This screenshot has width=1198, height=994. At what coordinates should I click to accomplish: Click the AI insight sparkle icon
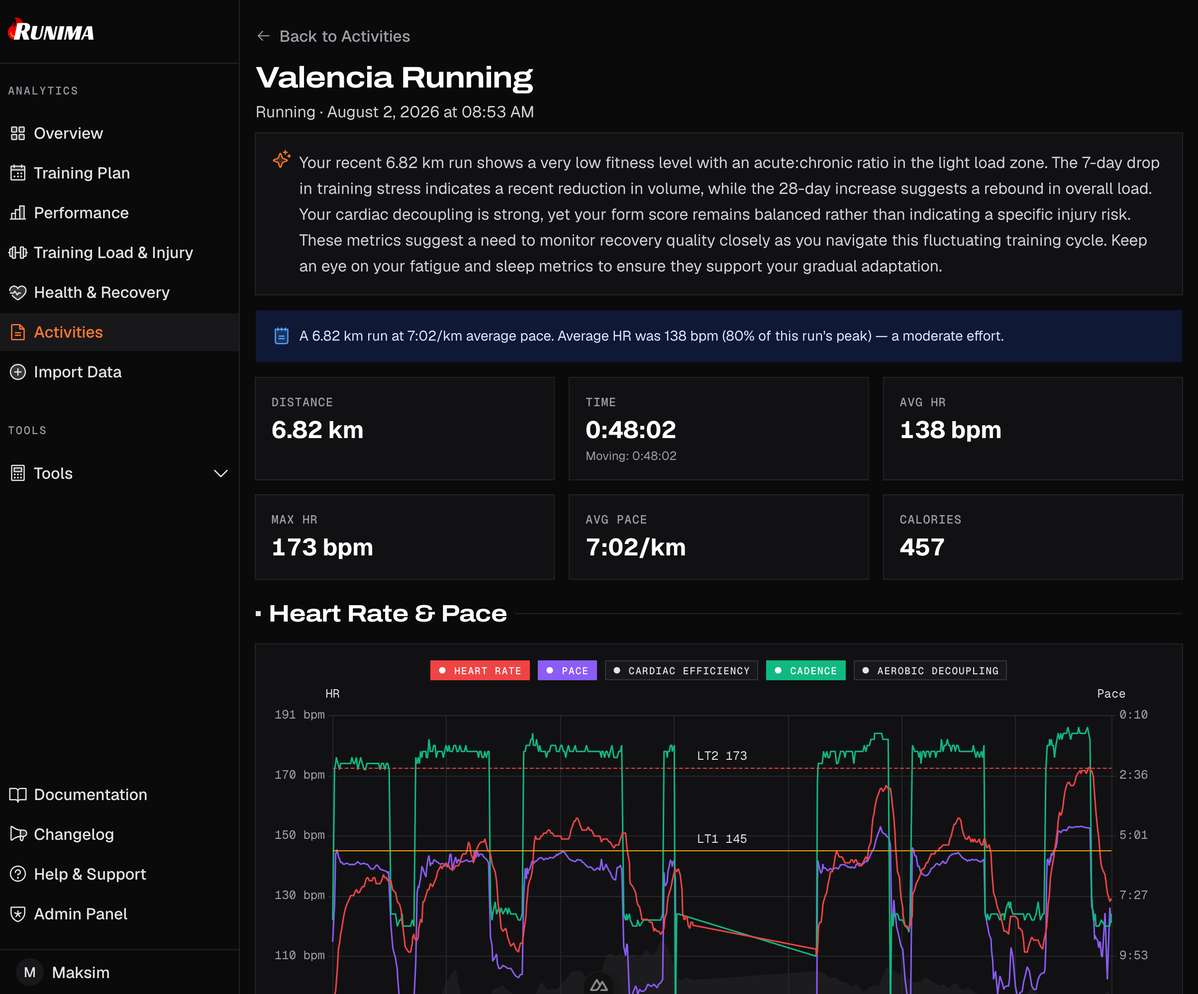281,159
